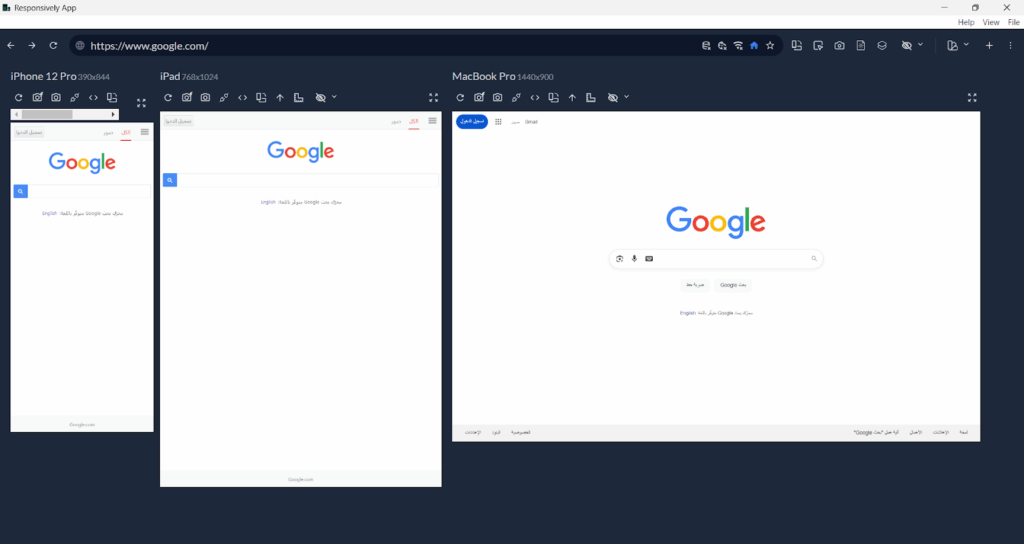Click the Google search box in iPad preview
The height and width of the screenshot is (544, 1024).
tap(308, 180)
